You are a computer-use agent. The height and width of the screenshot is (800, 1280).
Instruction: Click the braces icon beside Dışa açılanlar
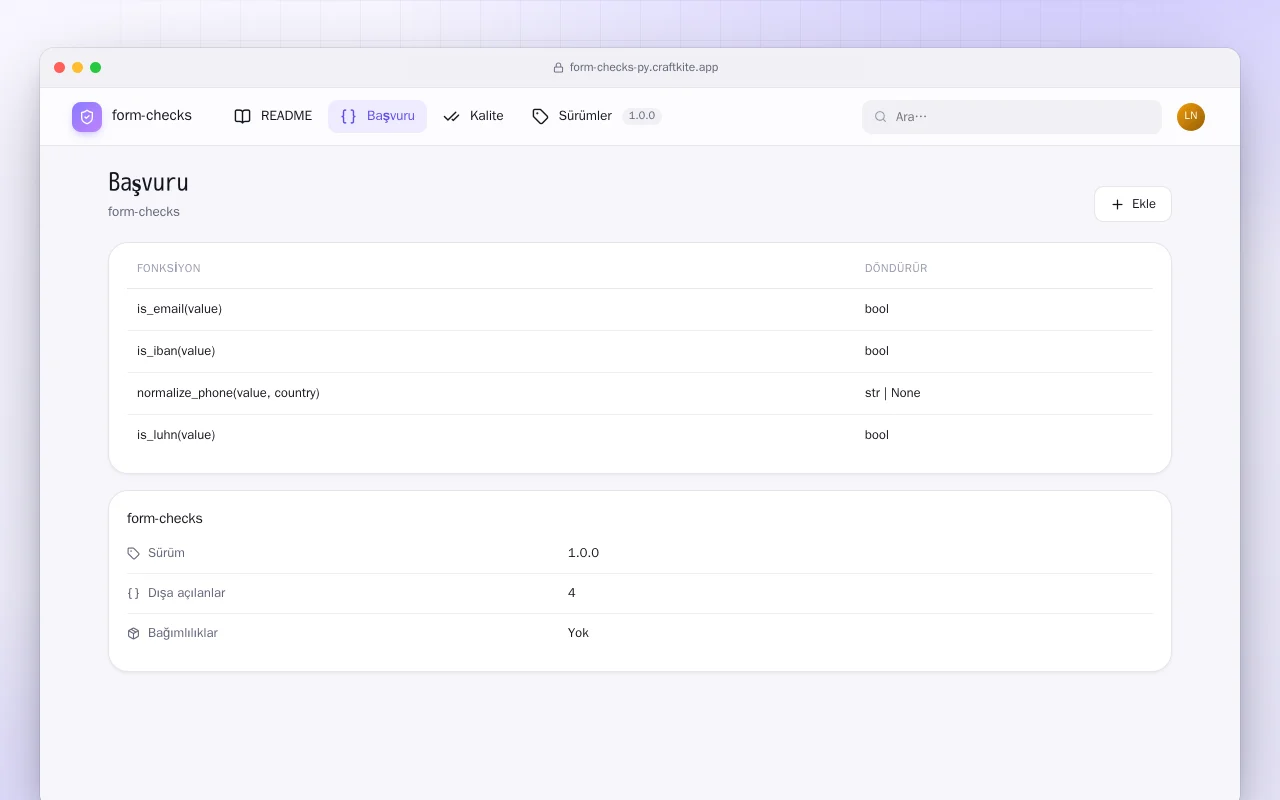pyautogui.click(x=134, y=593)
